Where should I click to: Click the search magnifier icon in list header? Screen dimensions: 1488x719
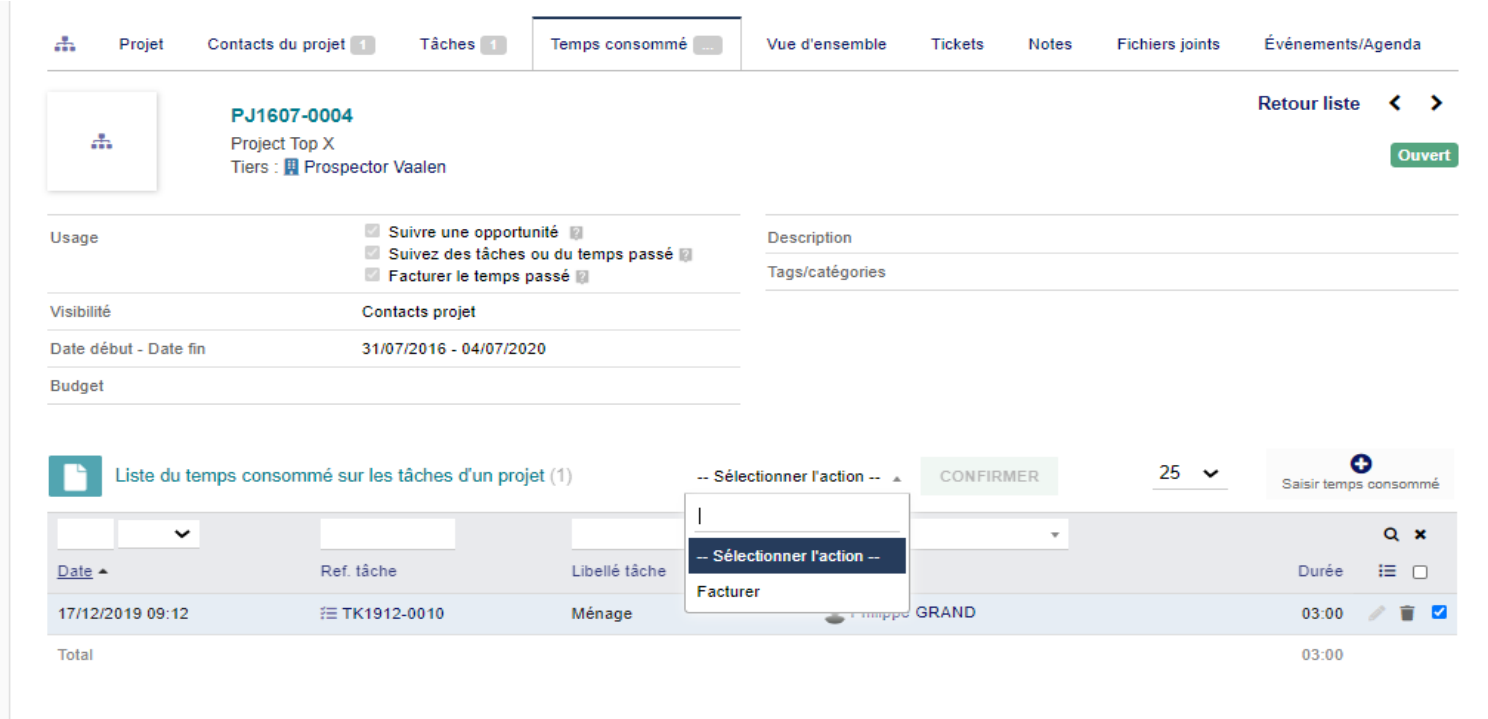(x=1390, y=535)
